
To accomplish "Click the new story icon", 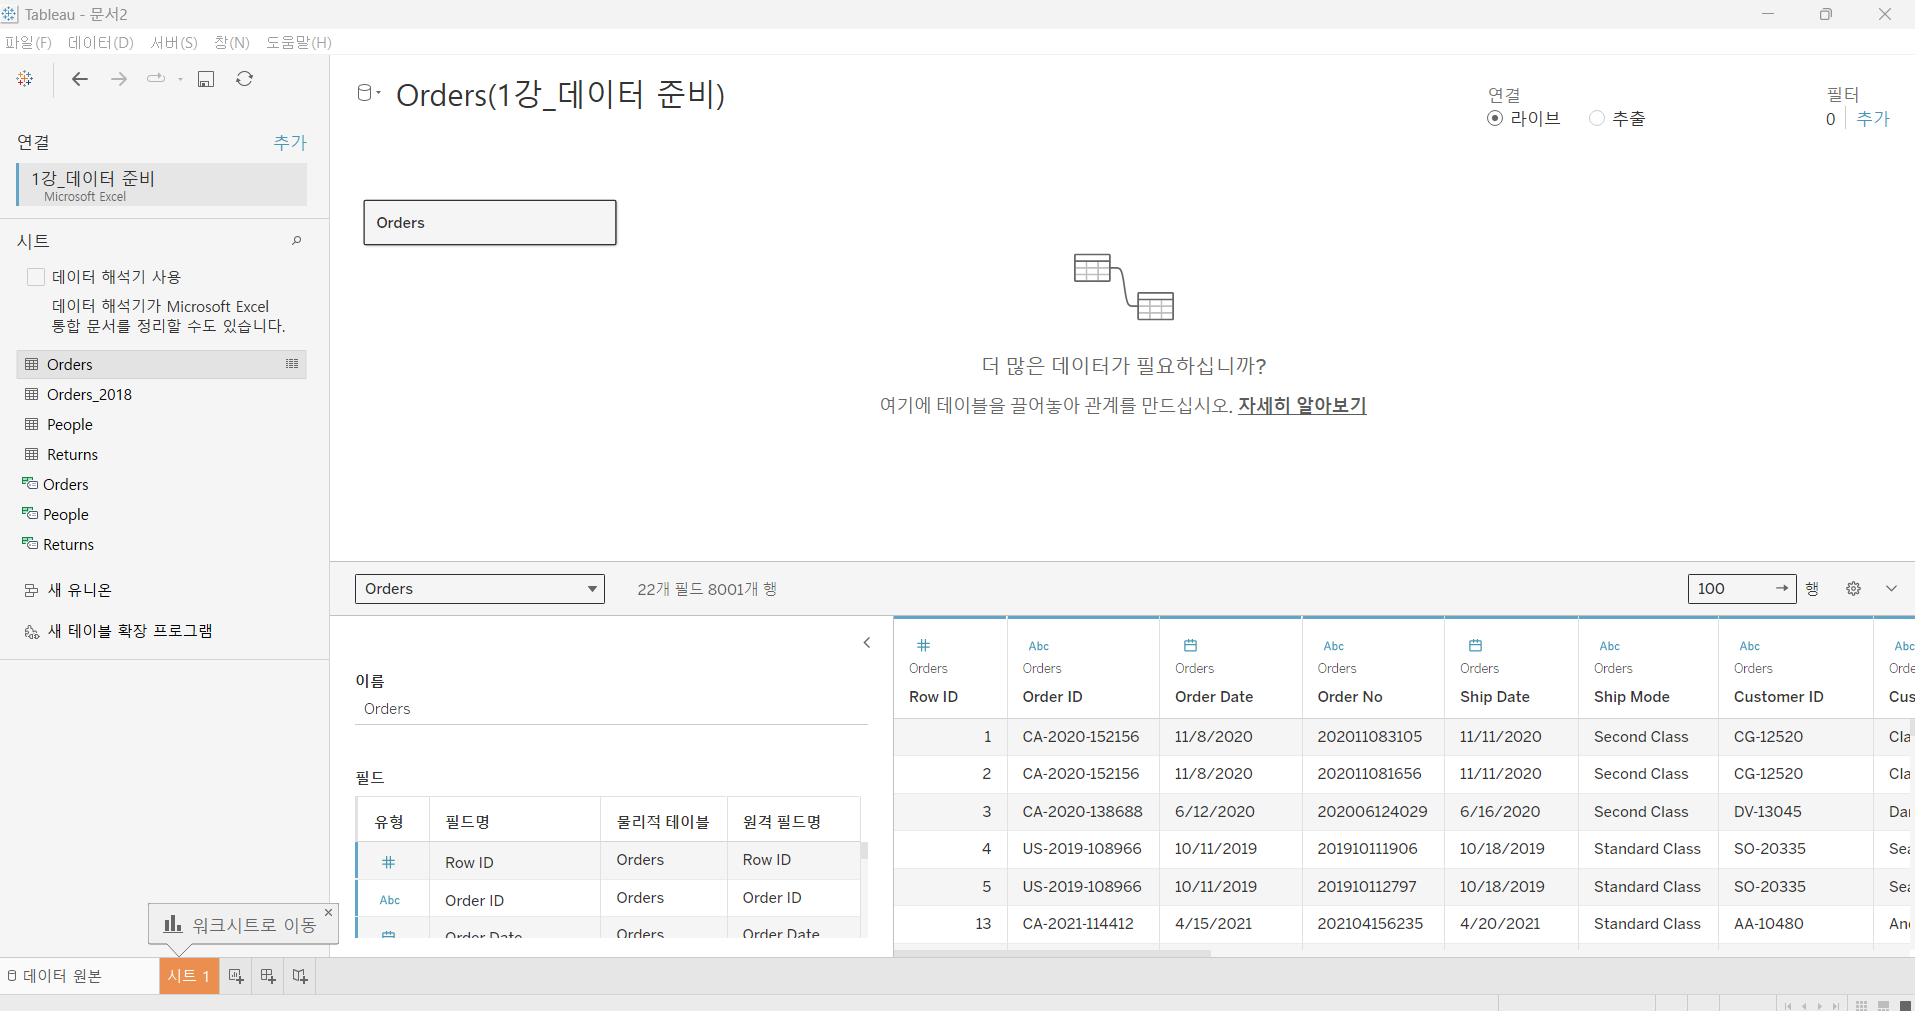I will tap(300, 976).
